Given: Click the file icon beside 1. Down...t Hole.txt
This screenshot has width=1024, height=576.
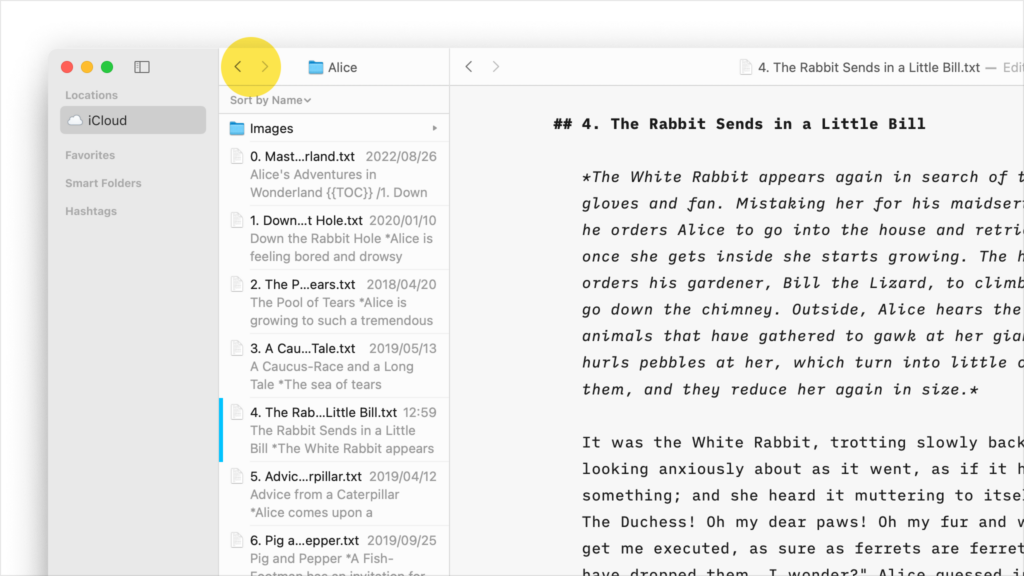Looking at the screenshot, I should (x=236, y=220).
